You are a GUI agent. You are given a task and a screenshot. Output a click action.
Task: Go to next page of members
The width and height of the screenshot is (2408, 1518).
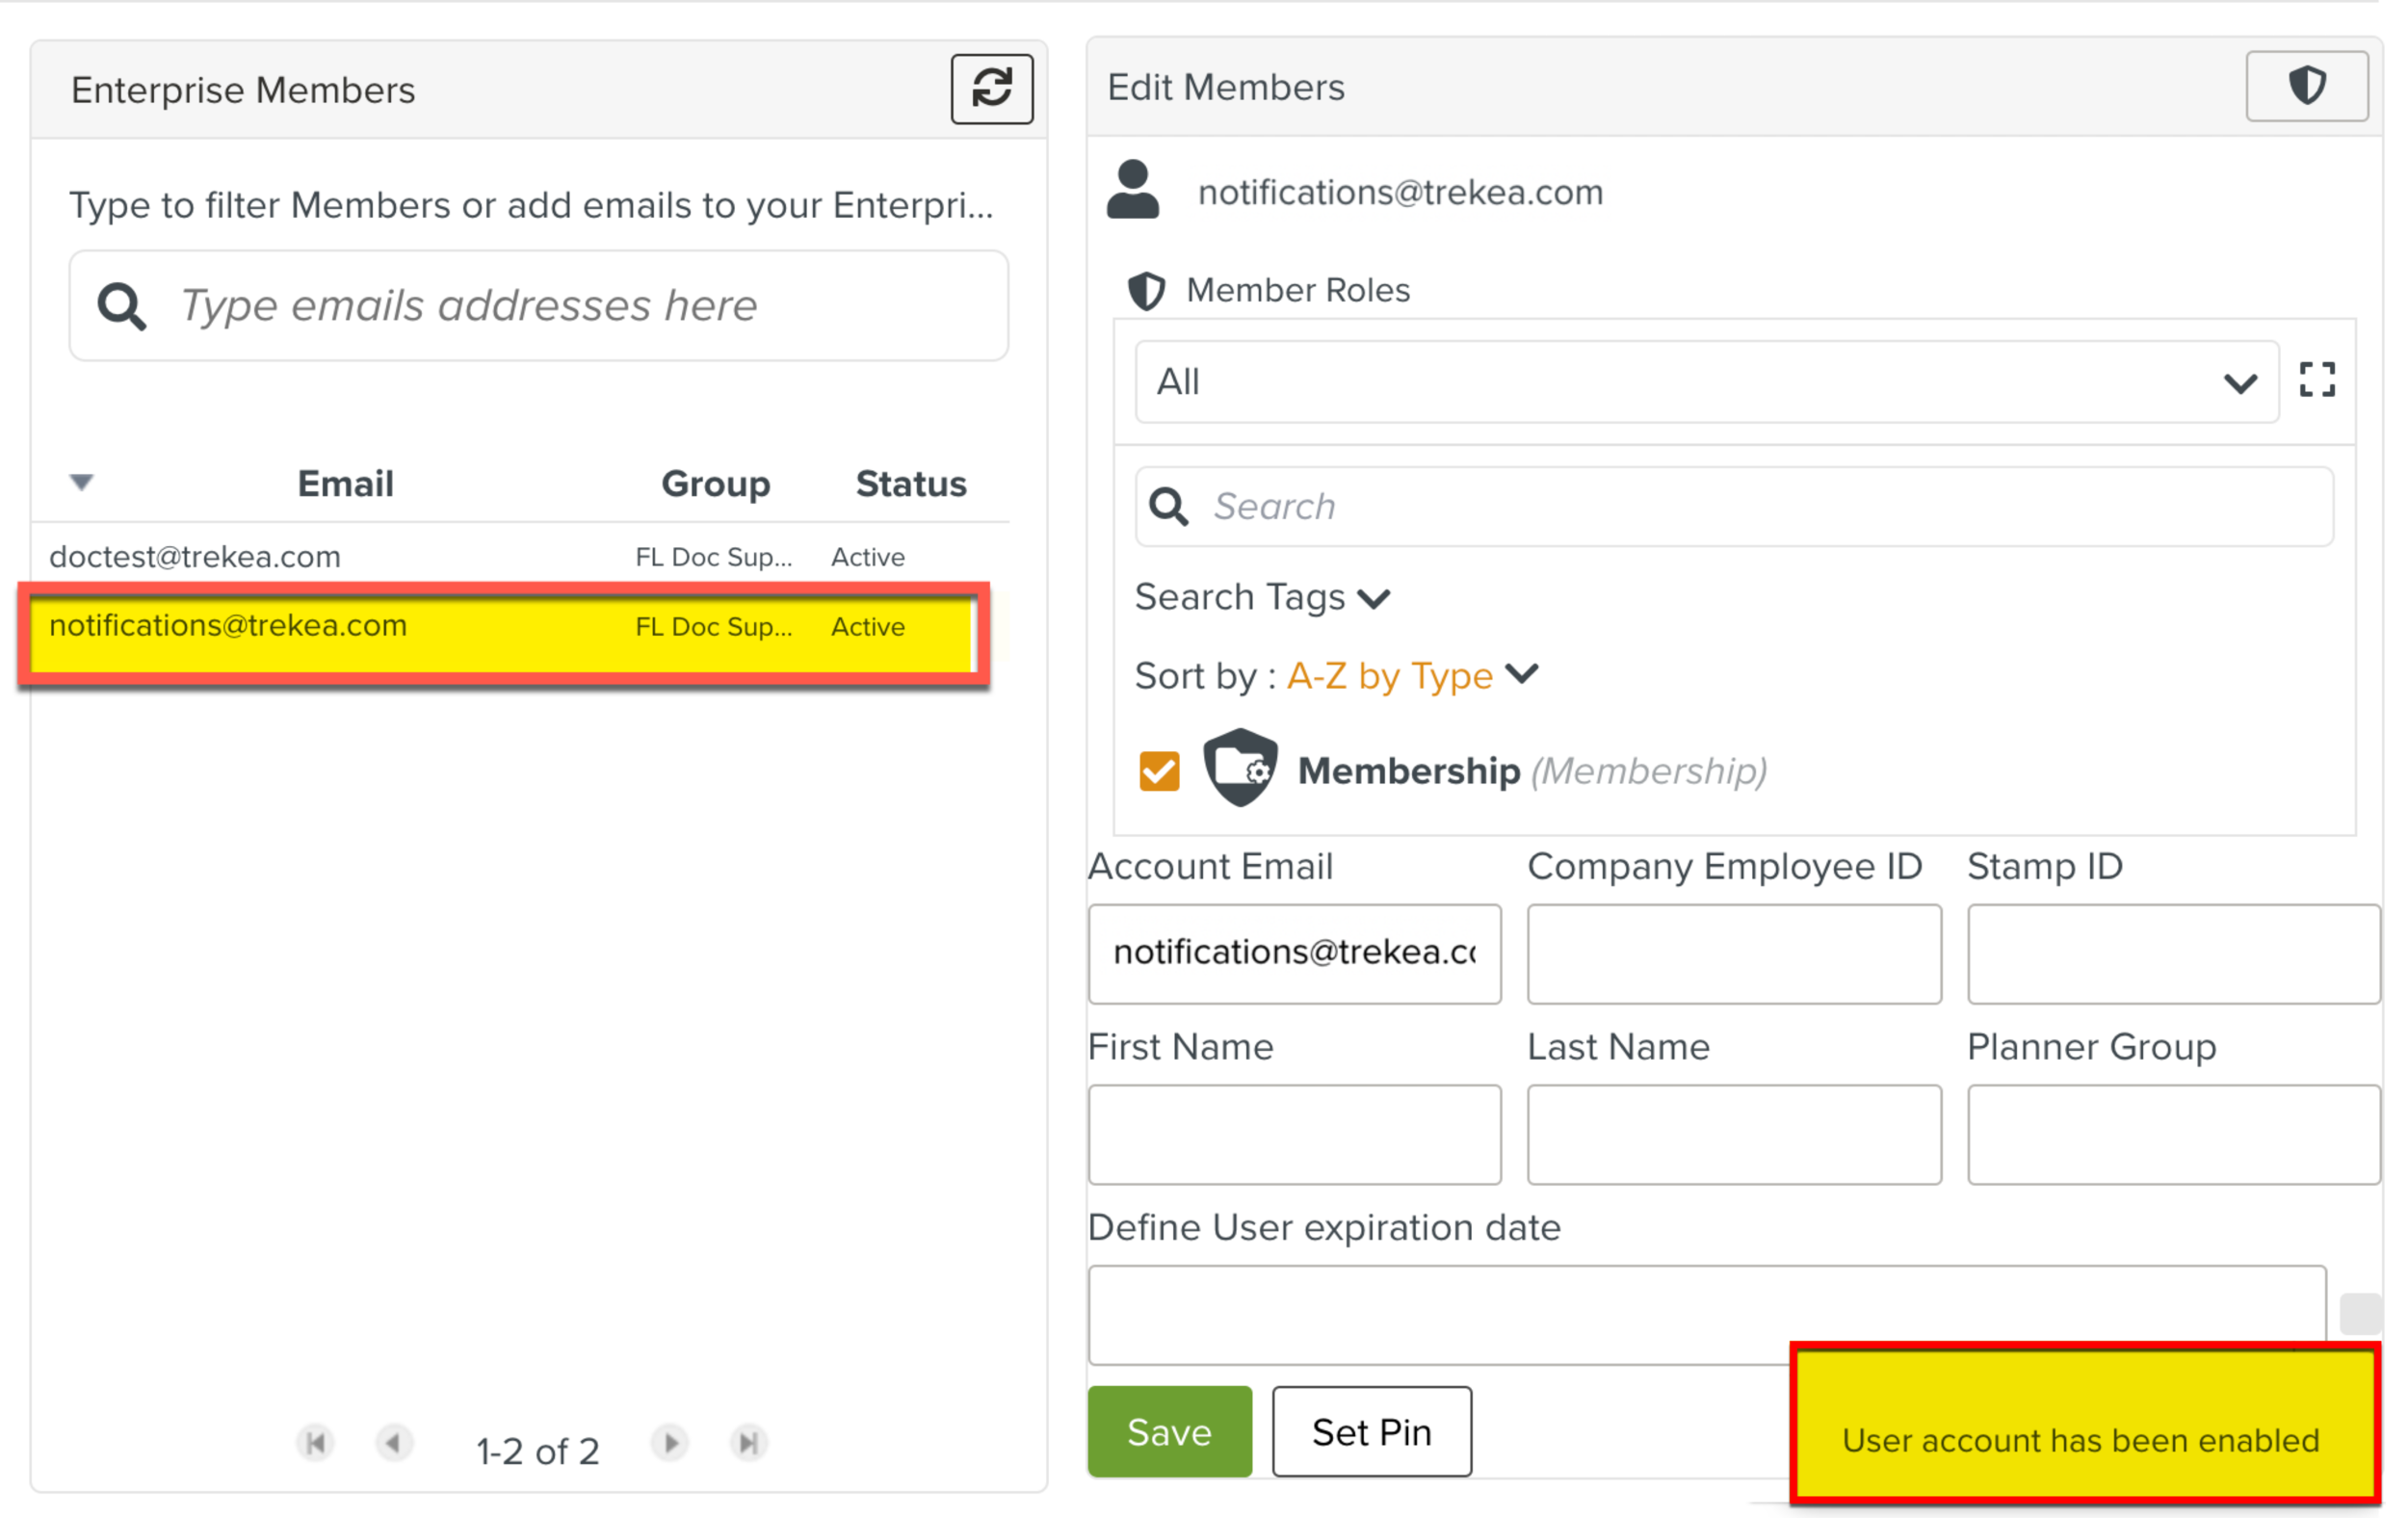point(670,1443)
